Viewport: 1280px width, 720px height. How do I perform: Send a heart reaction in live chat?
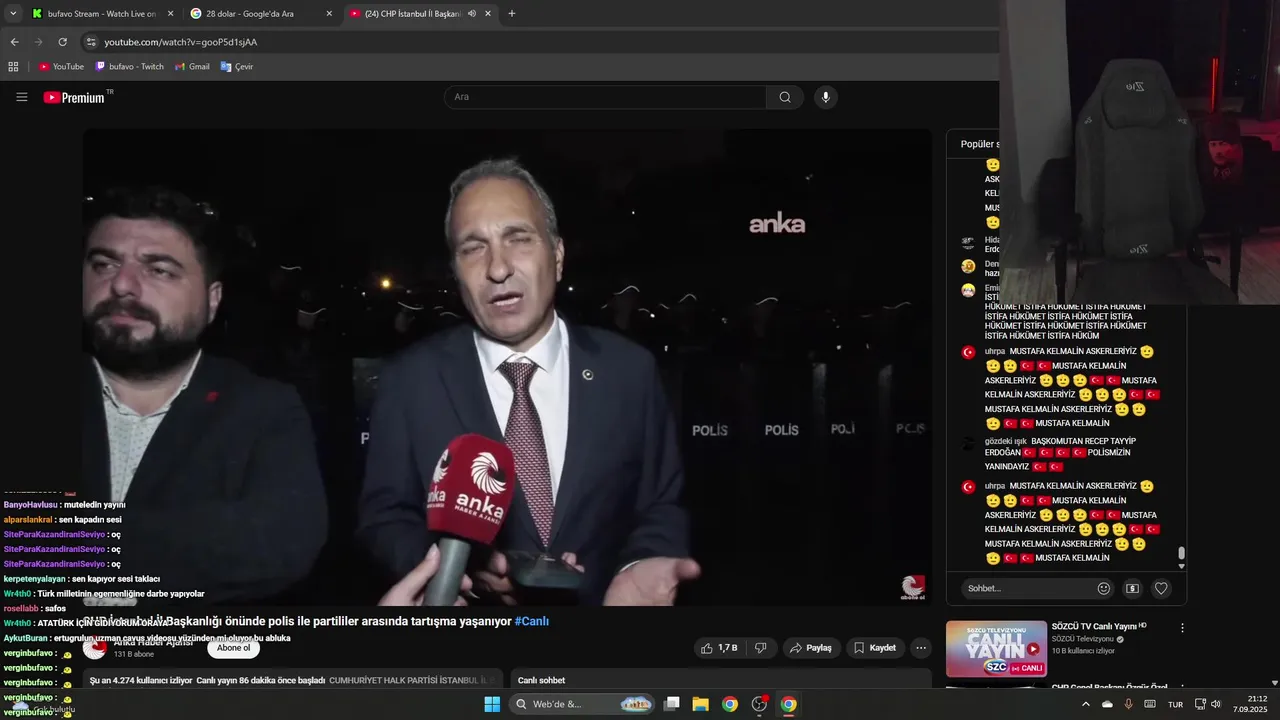click(x=1161, y=589)
